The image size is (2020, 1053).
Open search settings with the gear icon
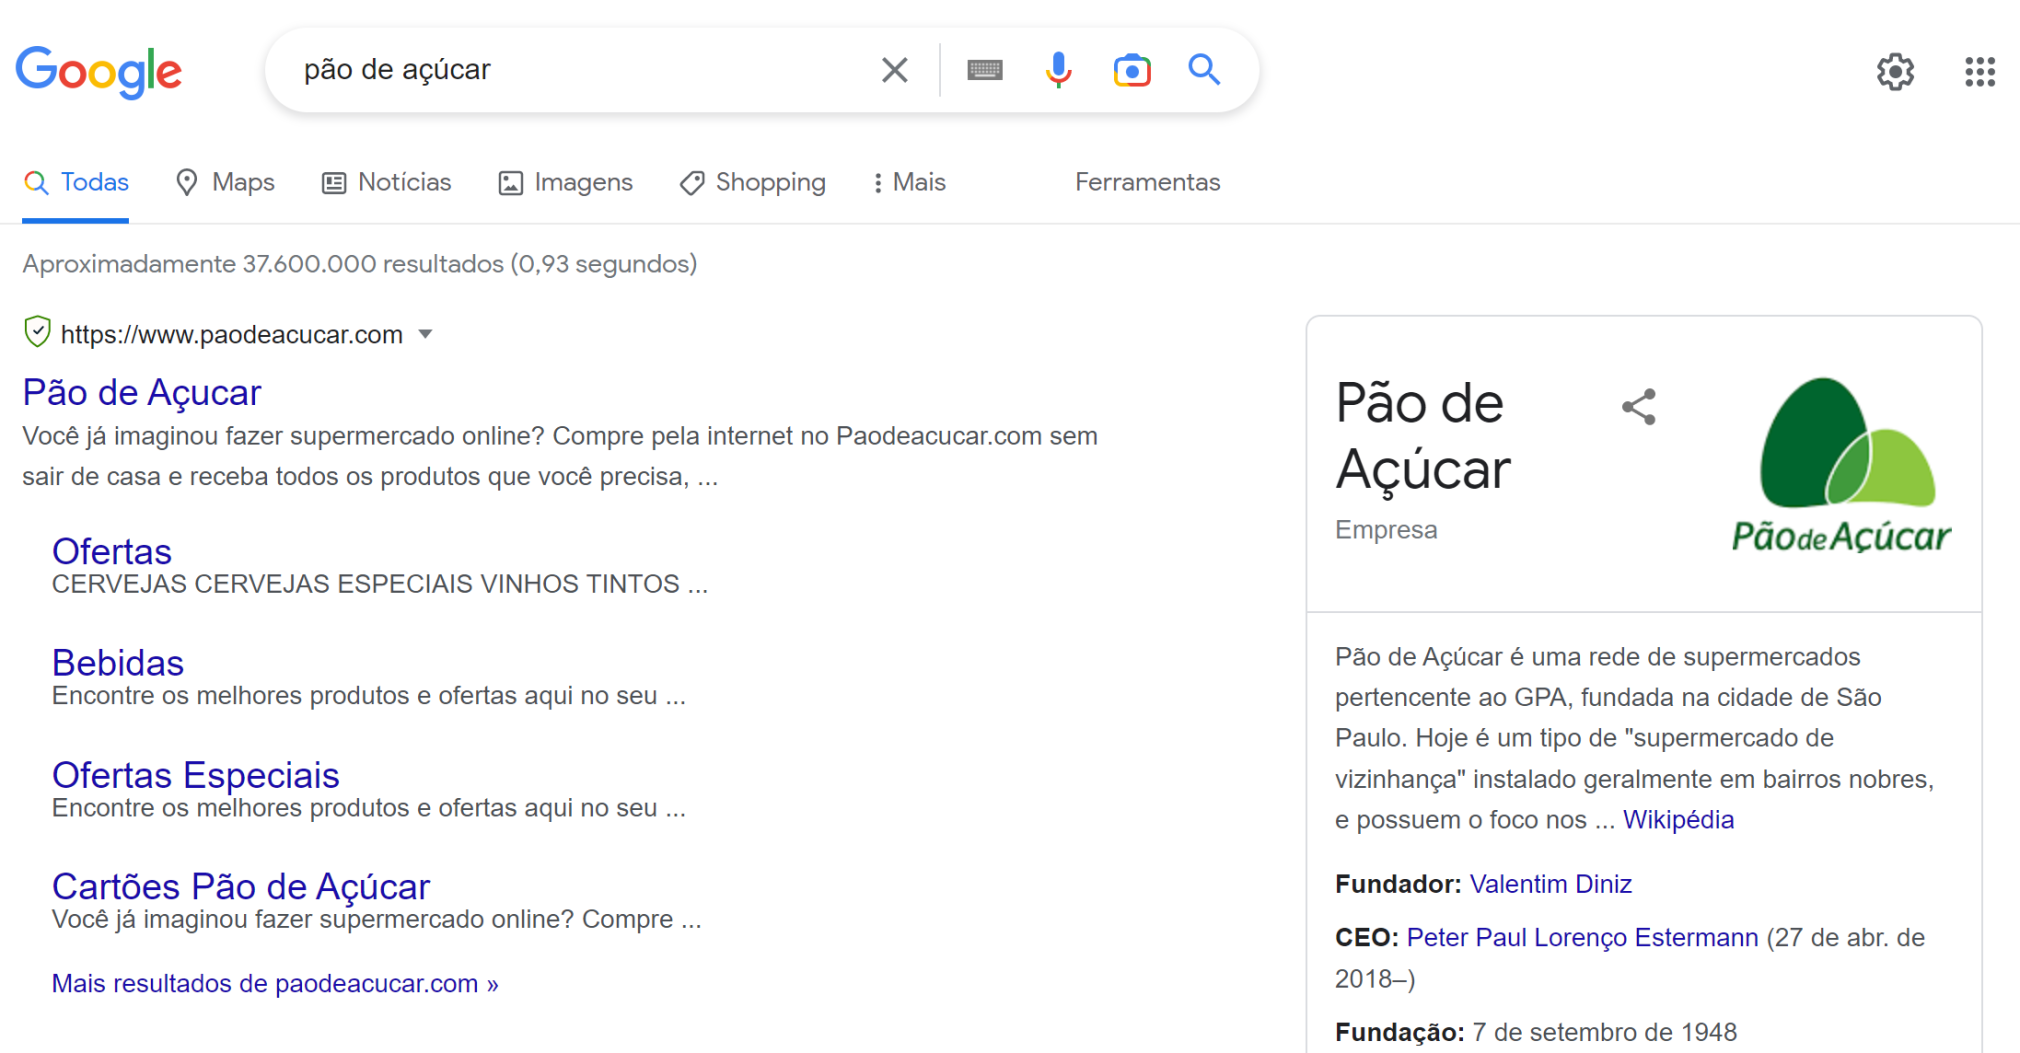[1896, 71]
